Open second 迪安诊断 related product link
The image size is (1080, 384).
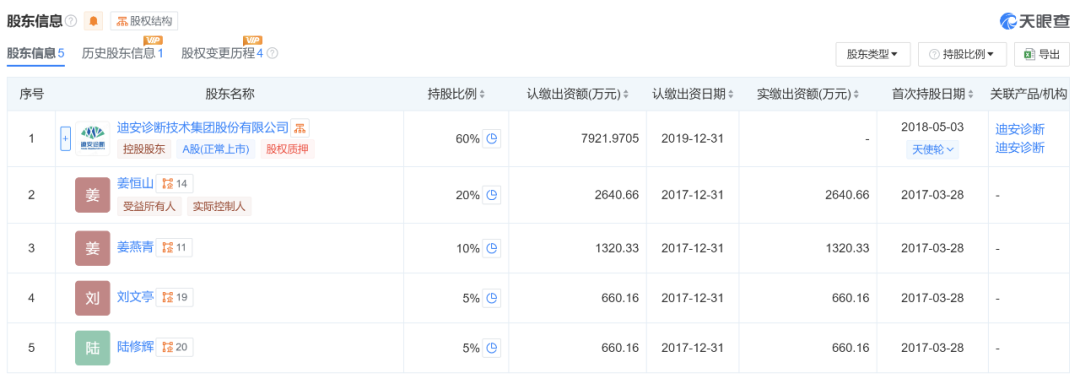click(1020, 147)
